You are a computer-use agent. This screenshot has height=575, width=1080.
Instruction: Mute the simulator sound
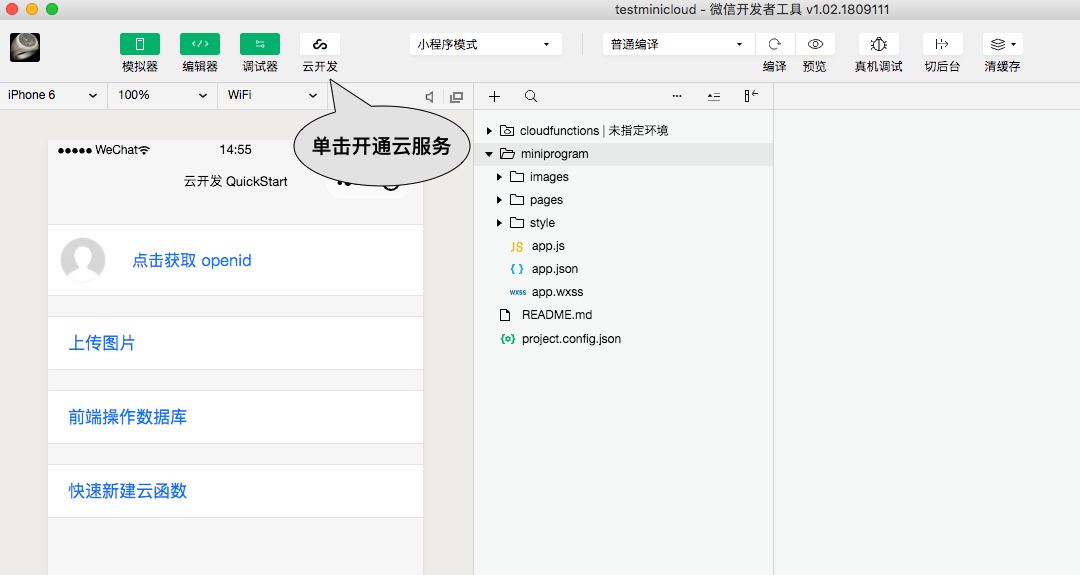point(430,97)
